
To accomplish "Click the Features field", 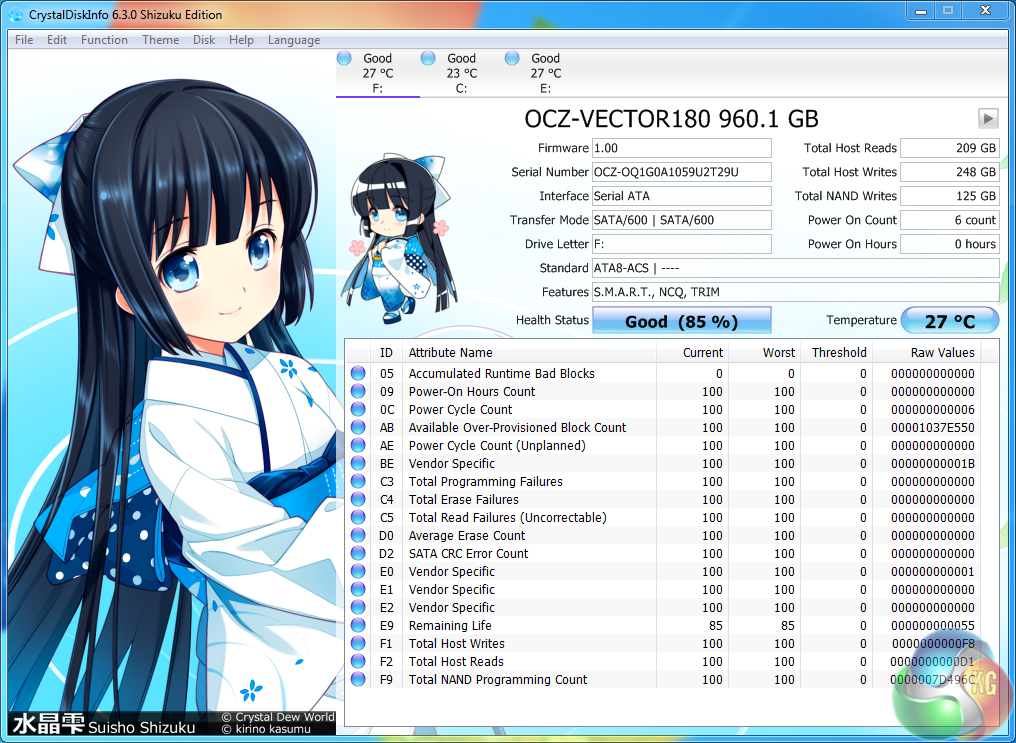I will (x=796, y=291).
